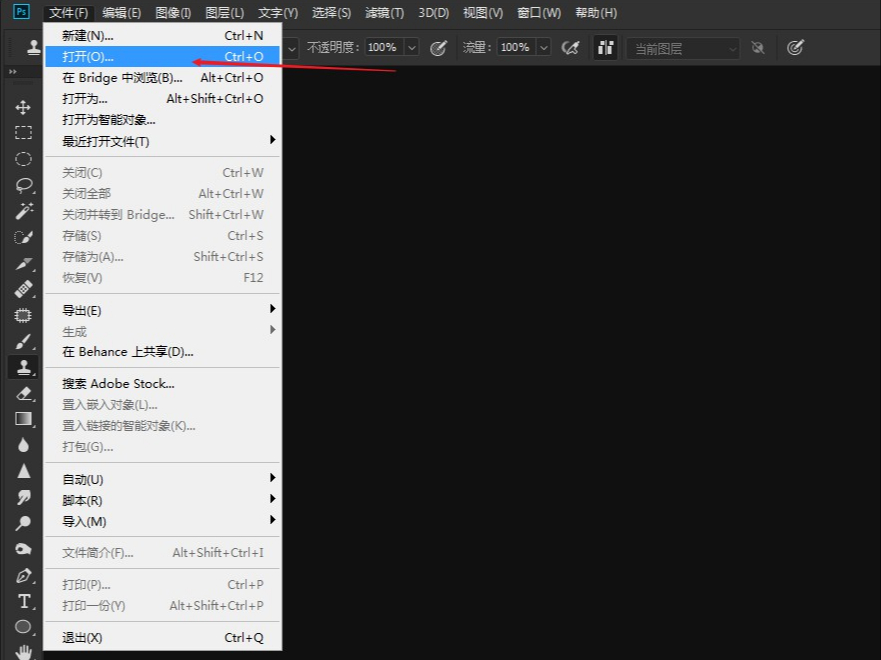
Task: Choose 退出(X) to quit Photoshop
Action: 162,638
